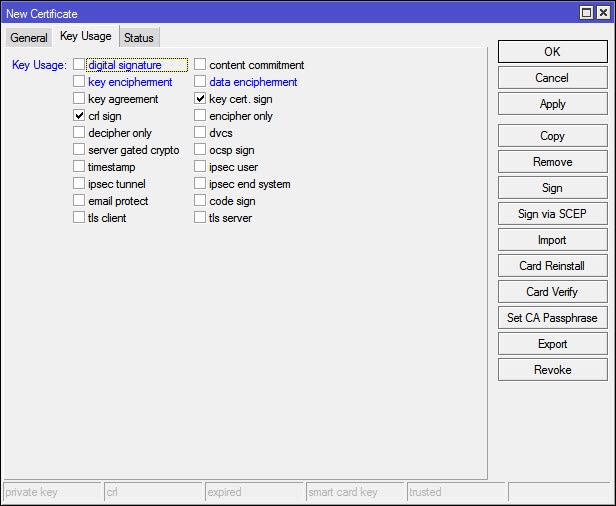Revoke the certificate
The width and height of the screenshot is (616, 506).
tap(552, 370)
